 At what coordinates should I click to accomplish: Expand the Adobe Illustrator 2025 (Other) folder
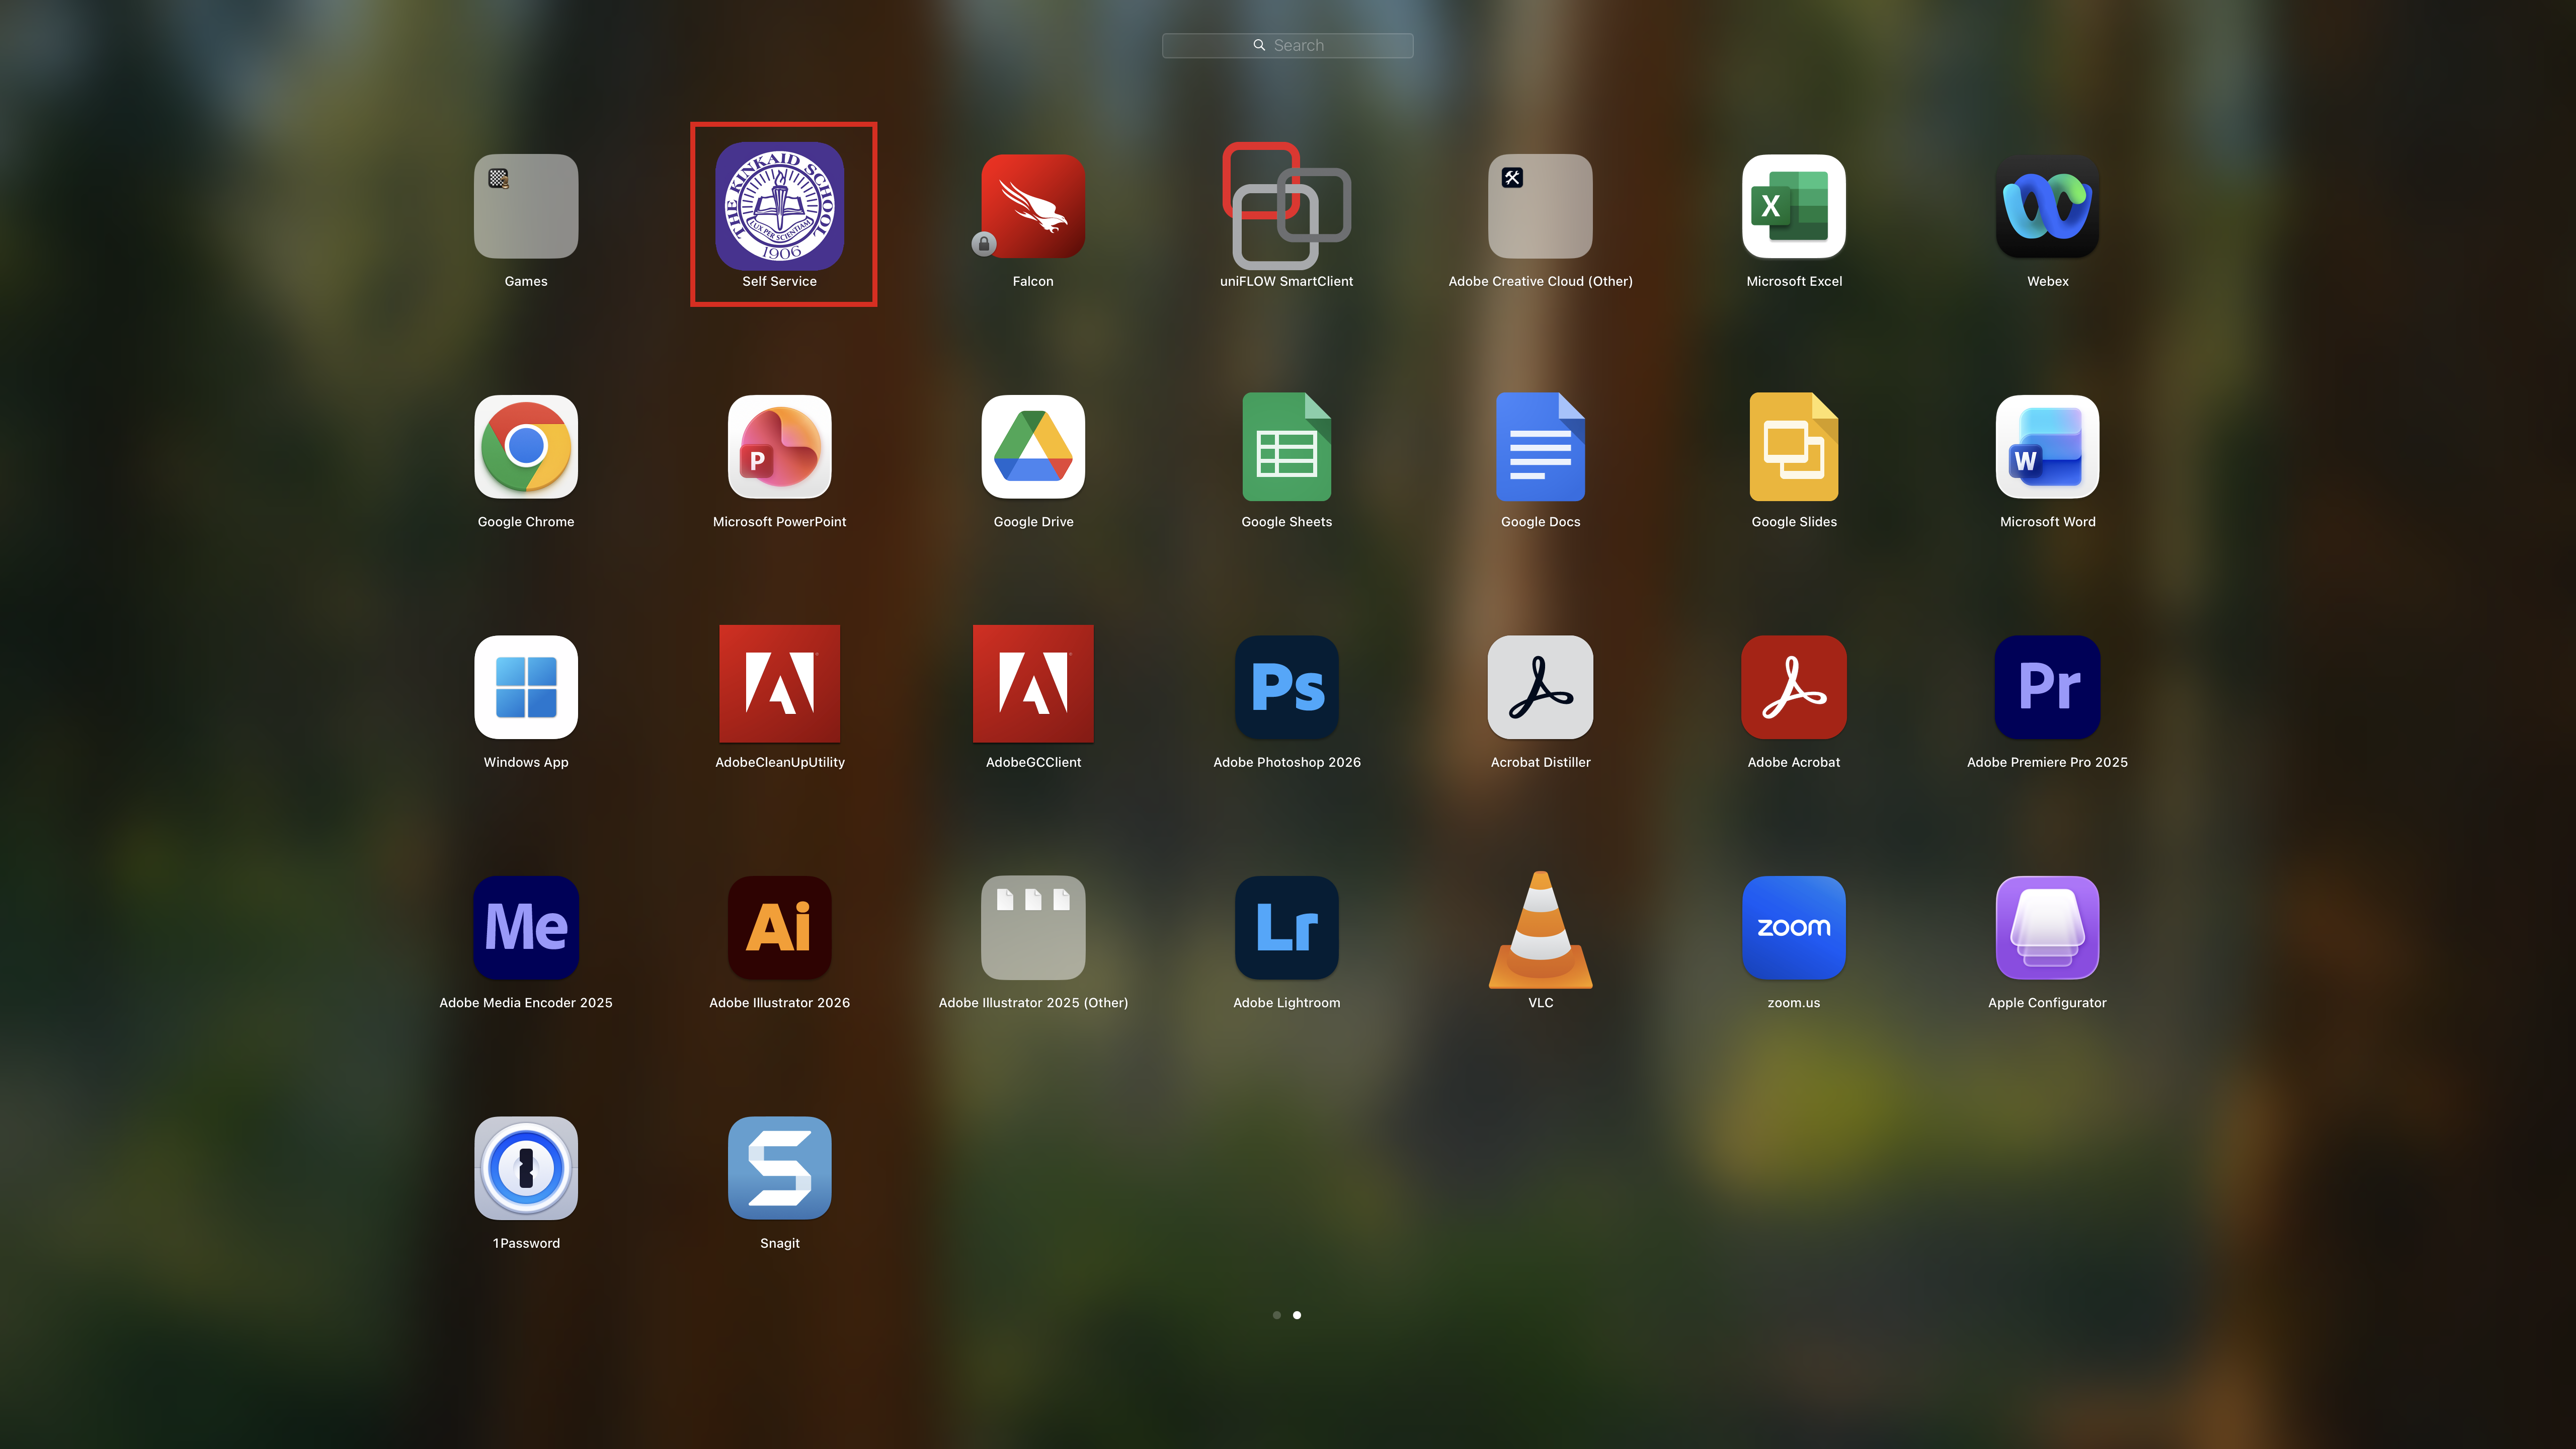click(x=1033, y=928)
